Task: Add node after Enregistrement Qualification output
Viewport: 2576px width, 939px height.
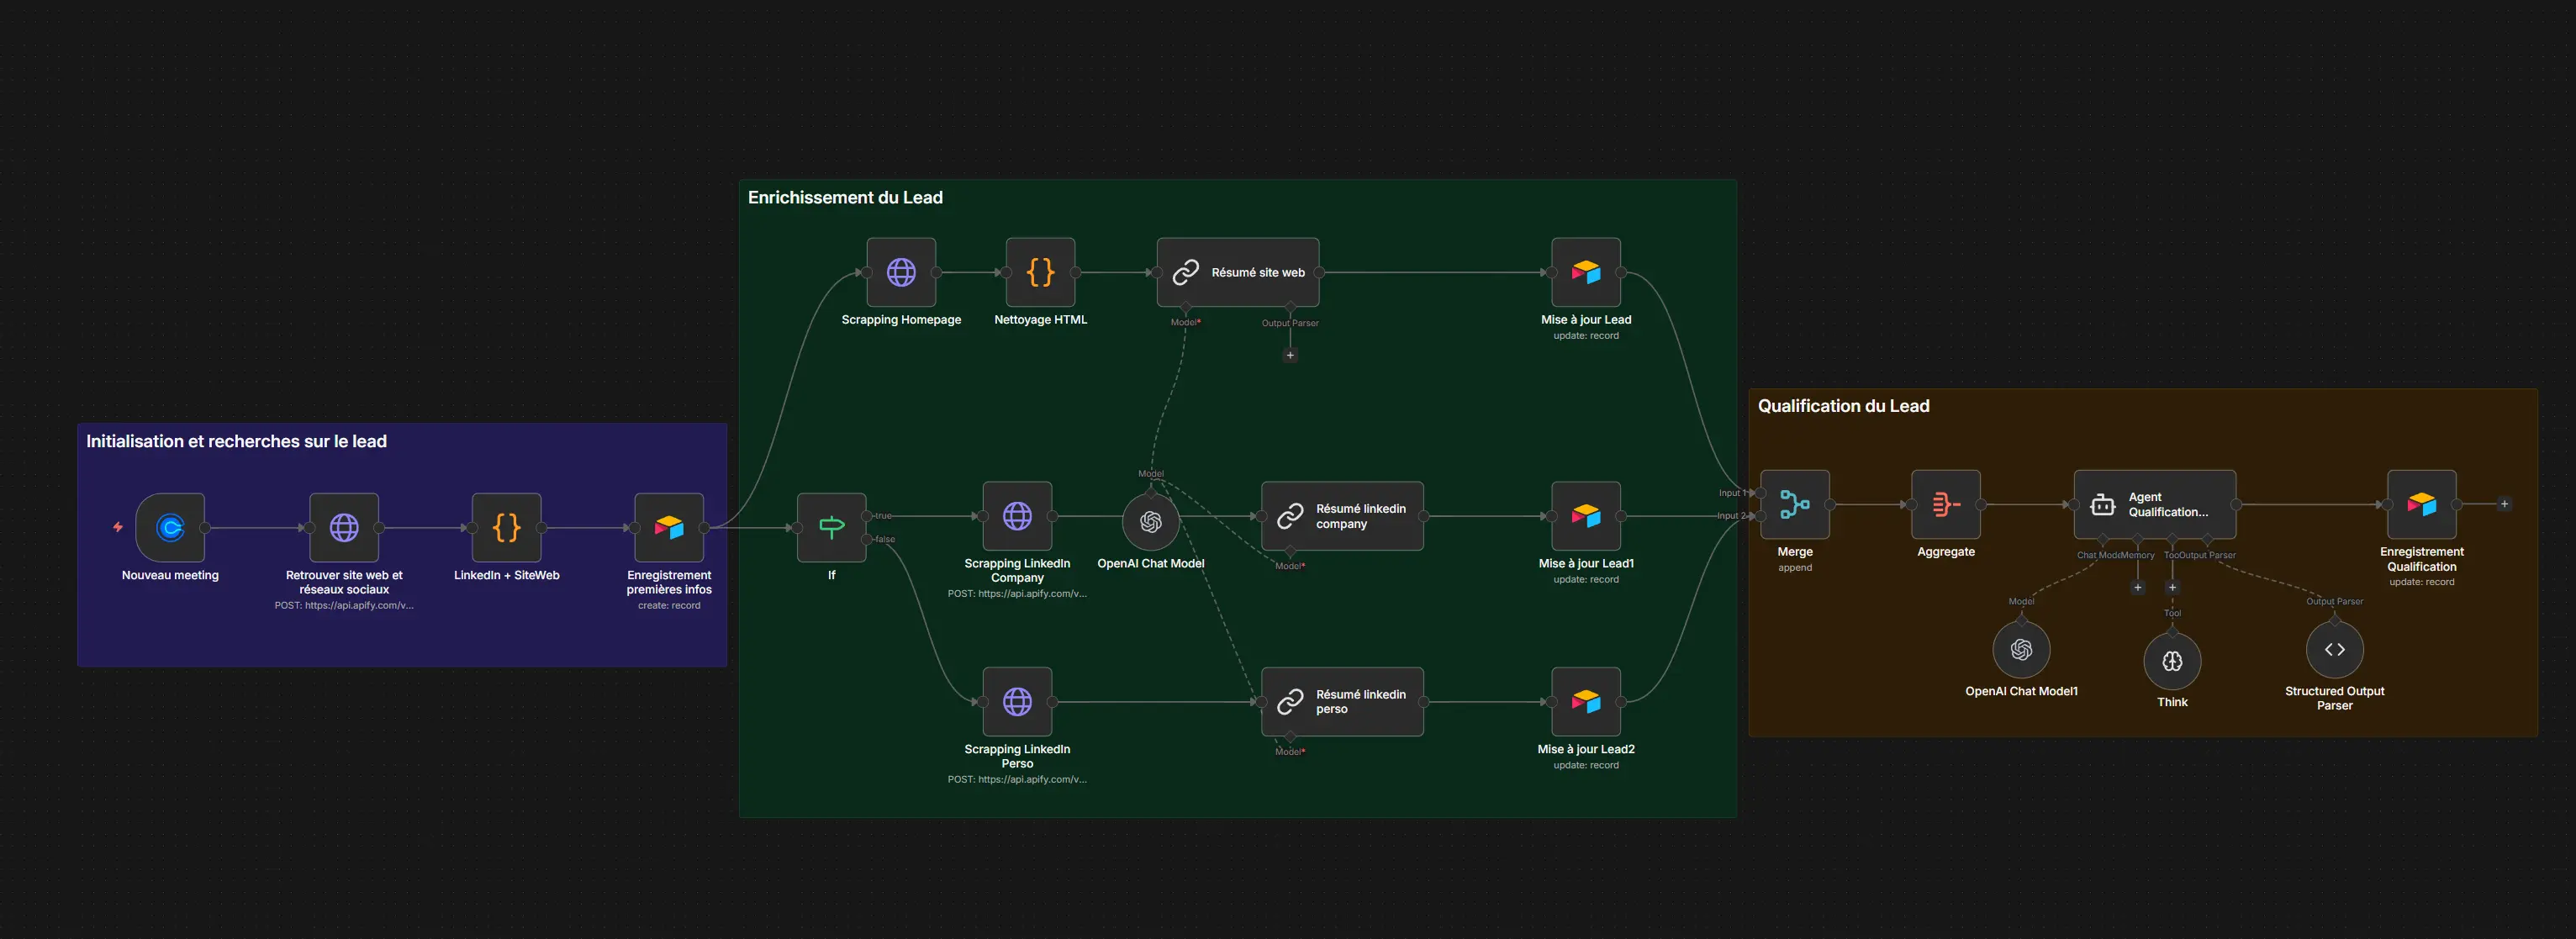Action: click(2504, 504)
